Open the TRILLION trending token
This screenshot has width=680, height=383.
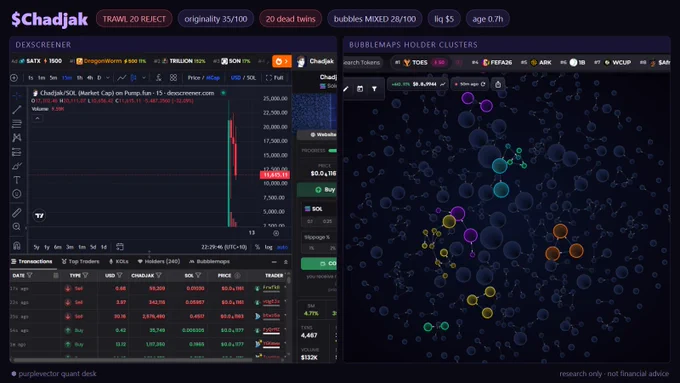click(184, 61)
